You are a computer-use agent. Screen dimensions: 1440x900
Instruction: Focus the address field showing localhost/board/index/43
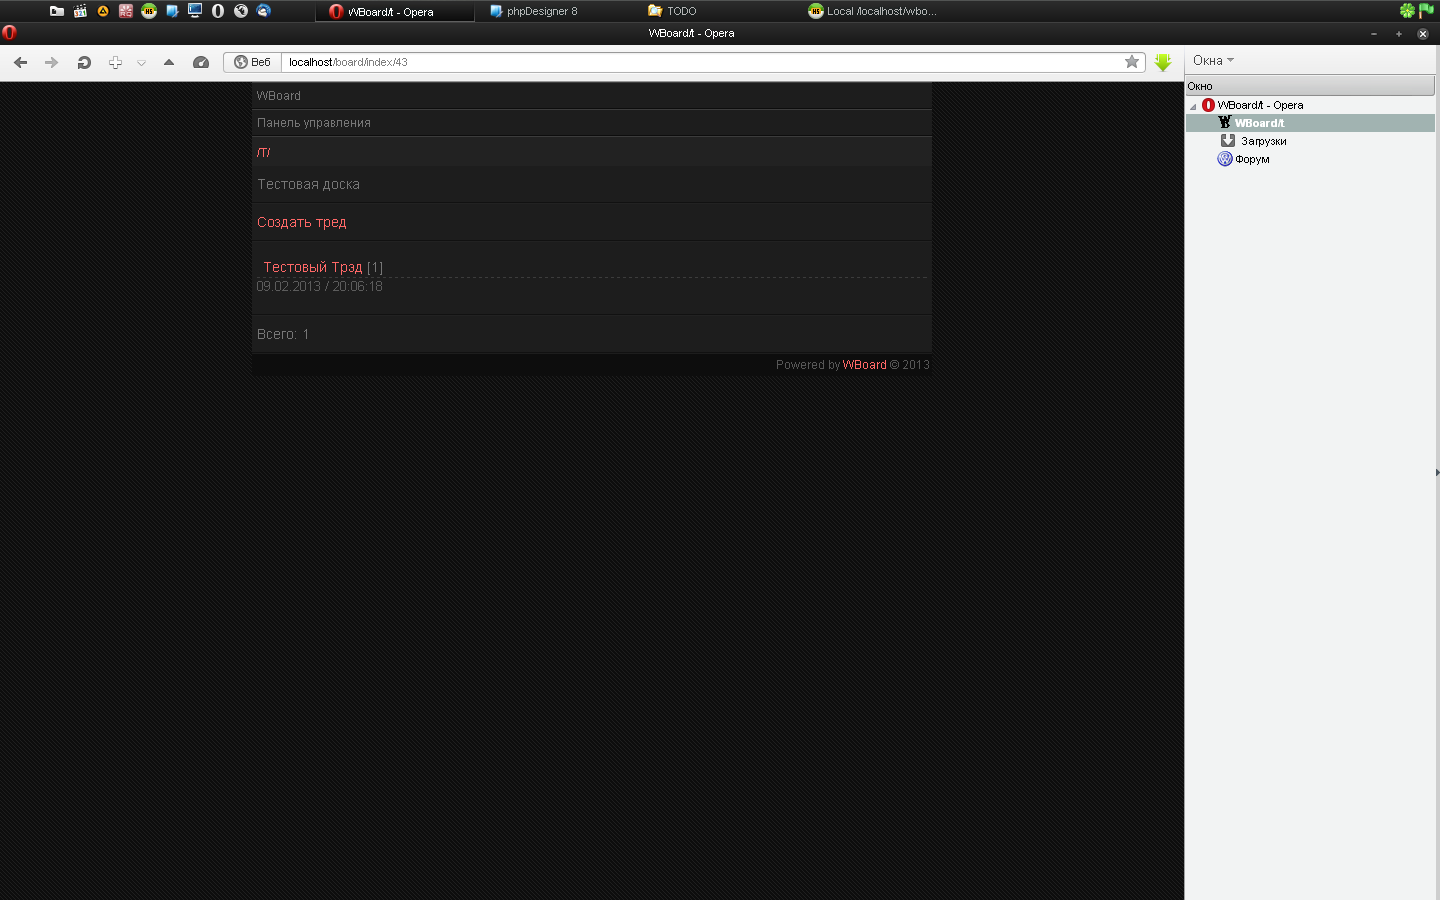point(700,62)
